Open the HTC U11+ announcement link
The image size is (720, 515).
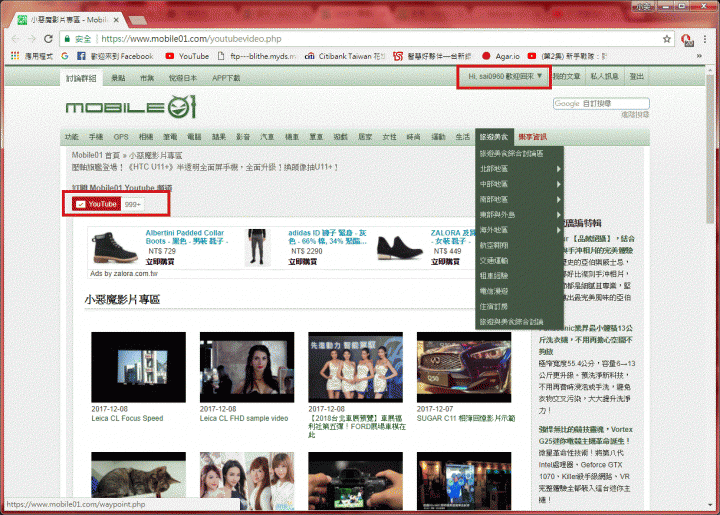pyautogui.click(x=204, y=167)
